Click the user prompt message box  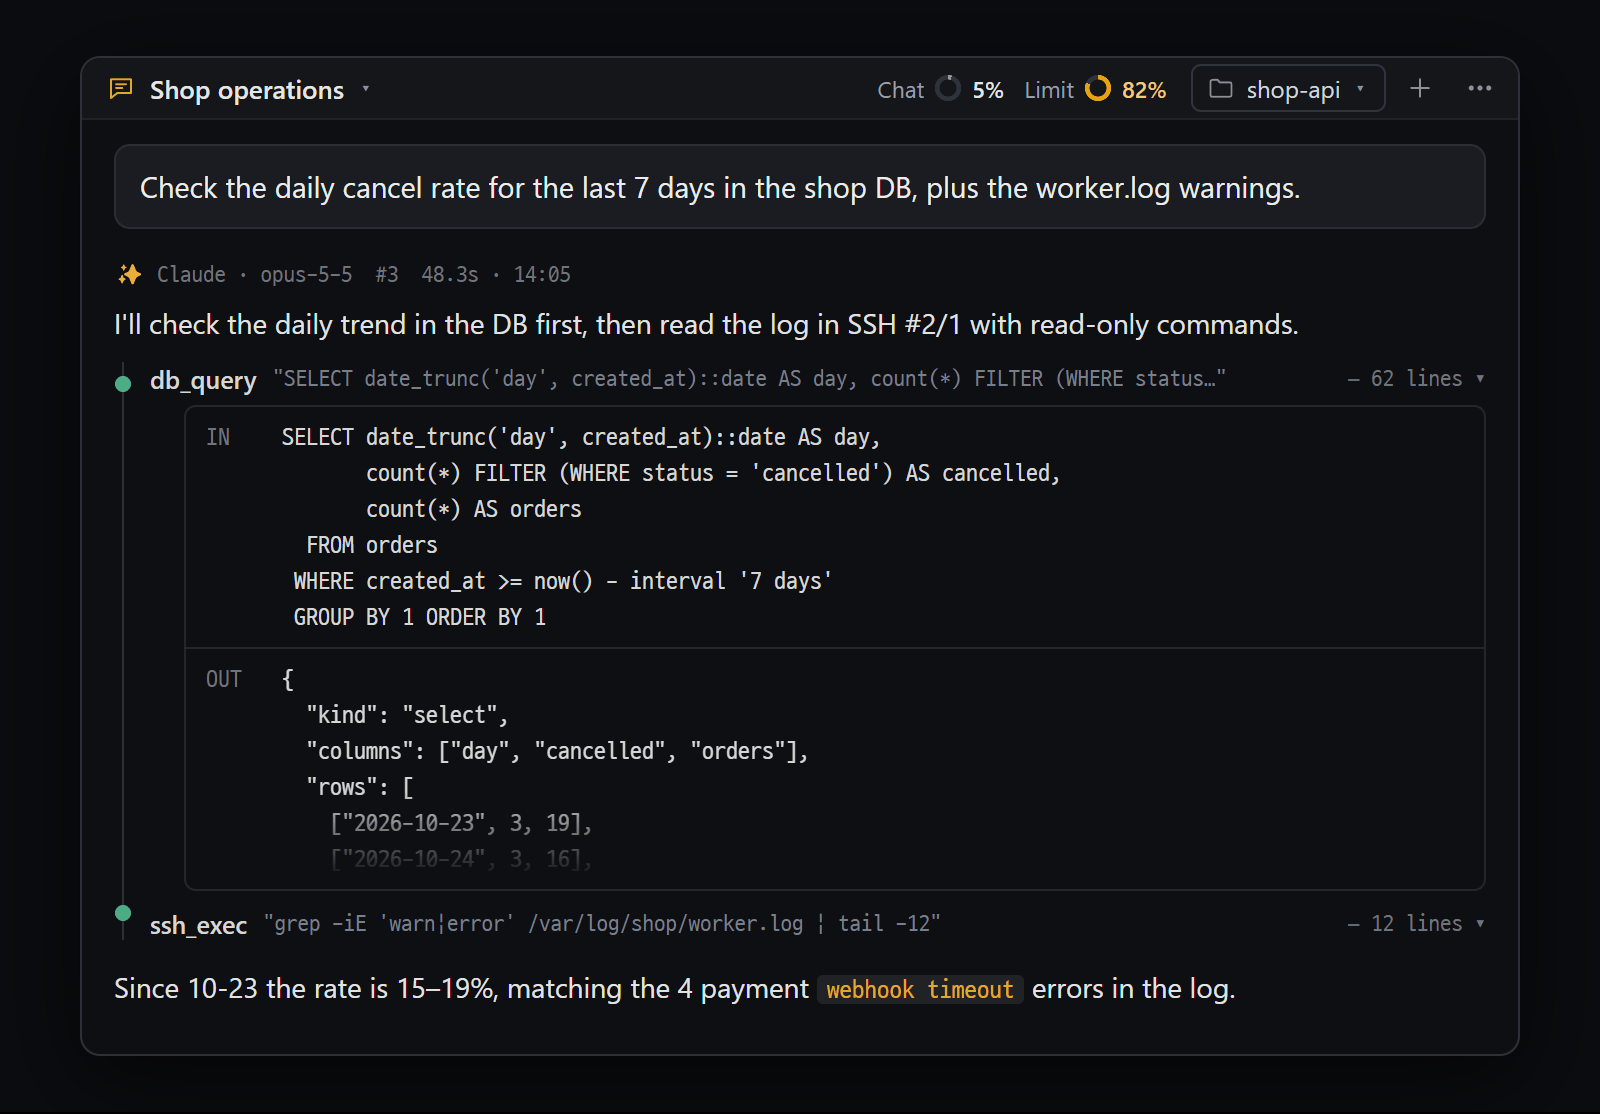800,187
